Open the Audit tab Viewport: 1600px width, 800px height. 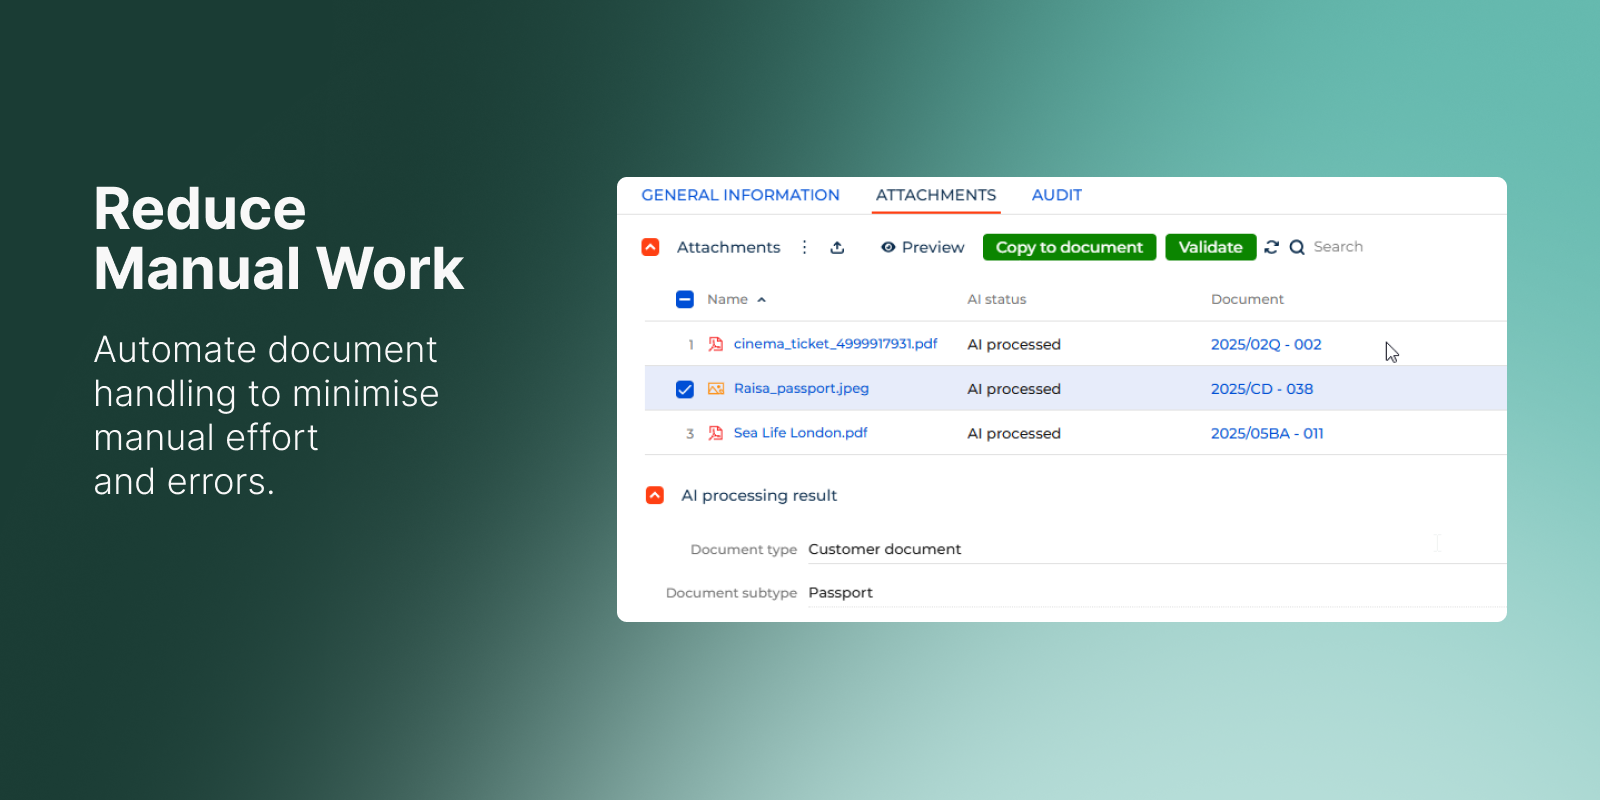pyautogui.click(x=1056, y=195)
